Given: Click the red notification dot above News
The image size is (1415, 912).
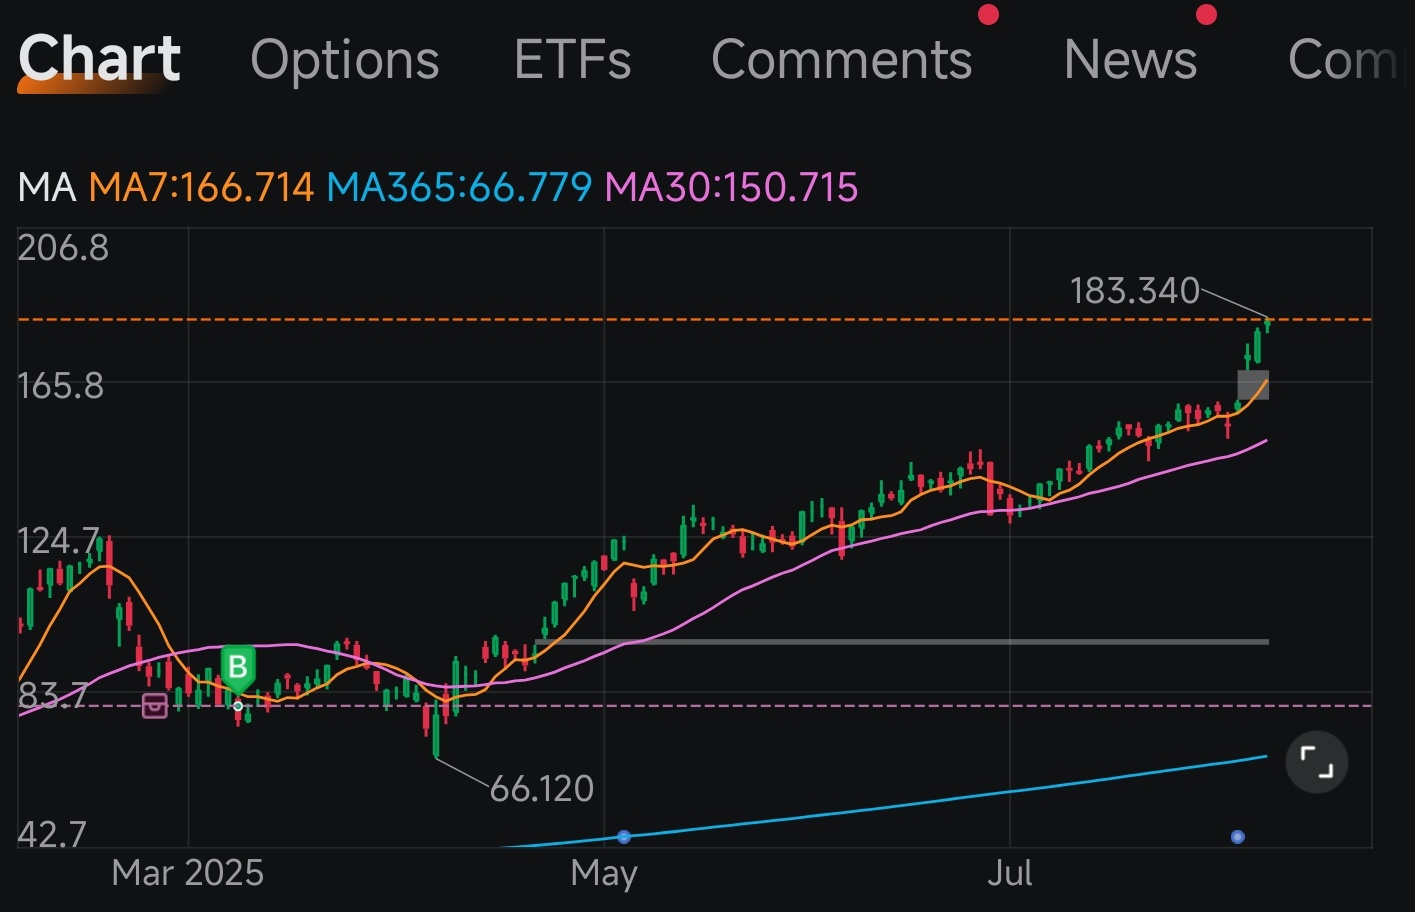Looking at the screenshot, I should (1206, 14).
